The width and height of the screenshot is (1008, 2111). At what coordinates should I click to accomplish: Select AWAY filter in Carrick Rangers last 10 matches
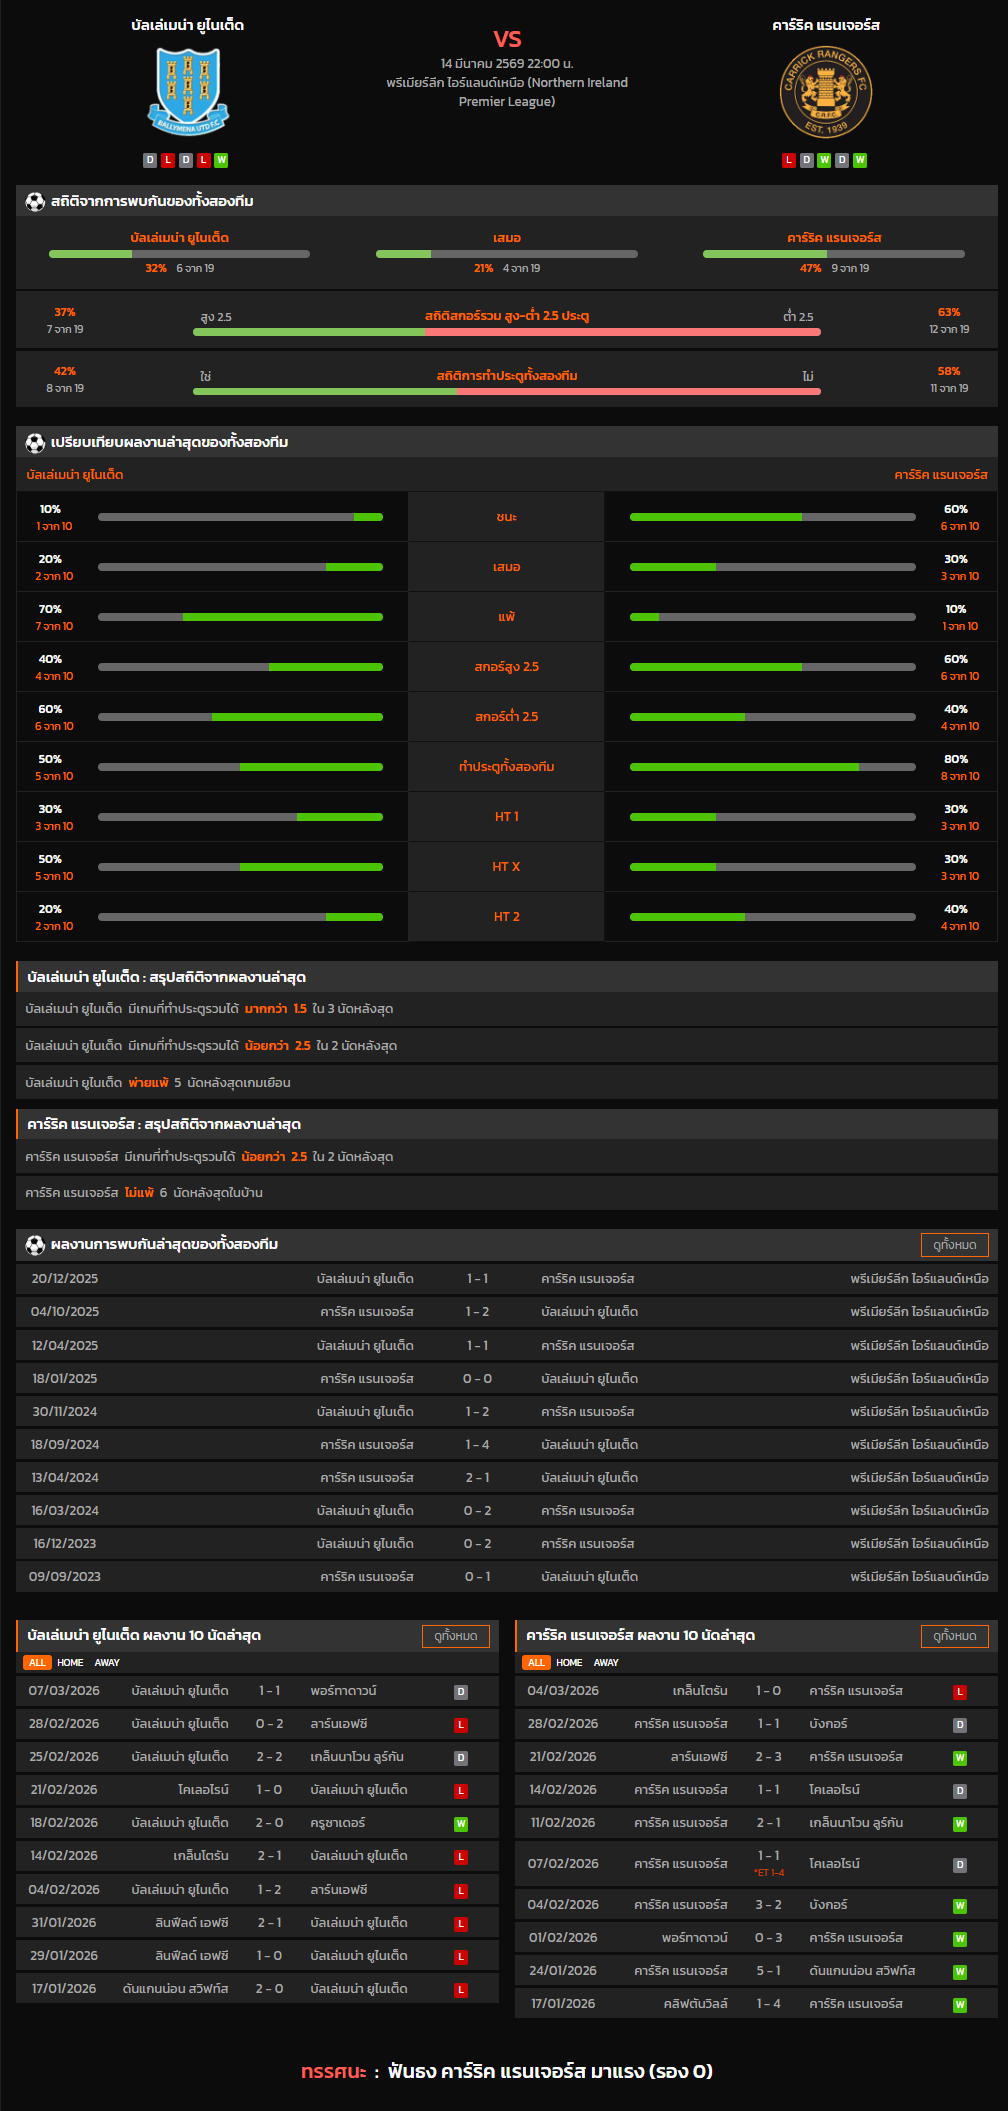(x=606, y=1663)
